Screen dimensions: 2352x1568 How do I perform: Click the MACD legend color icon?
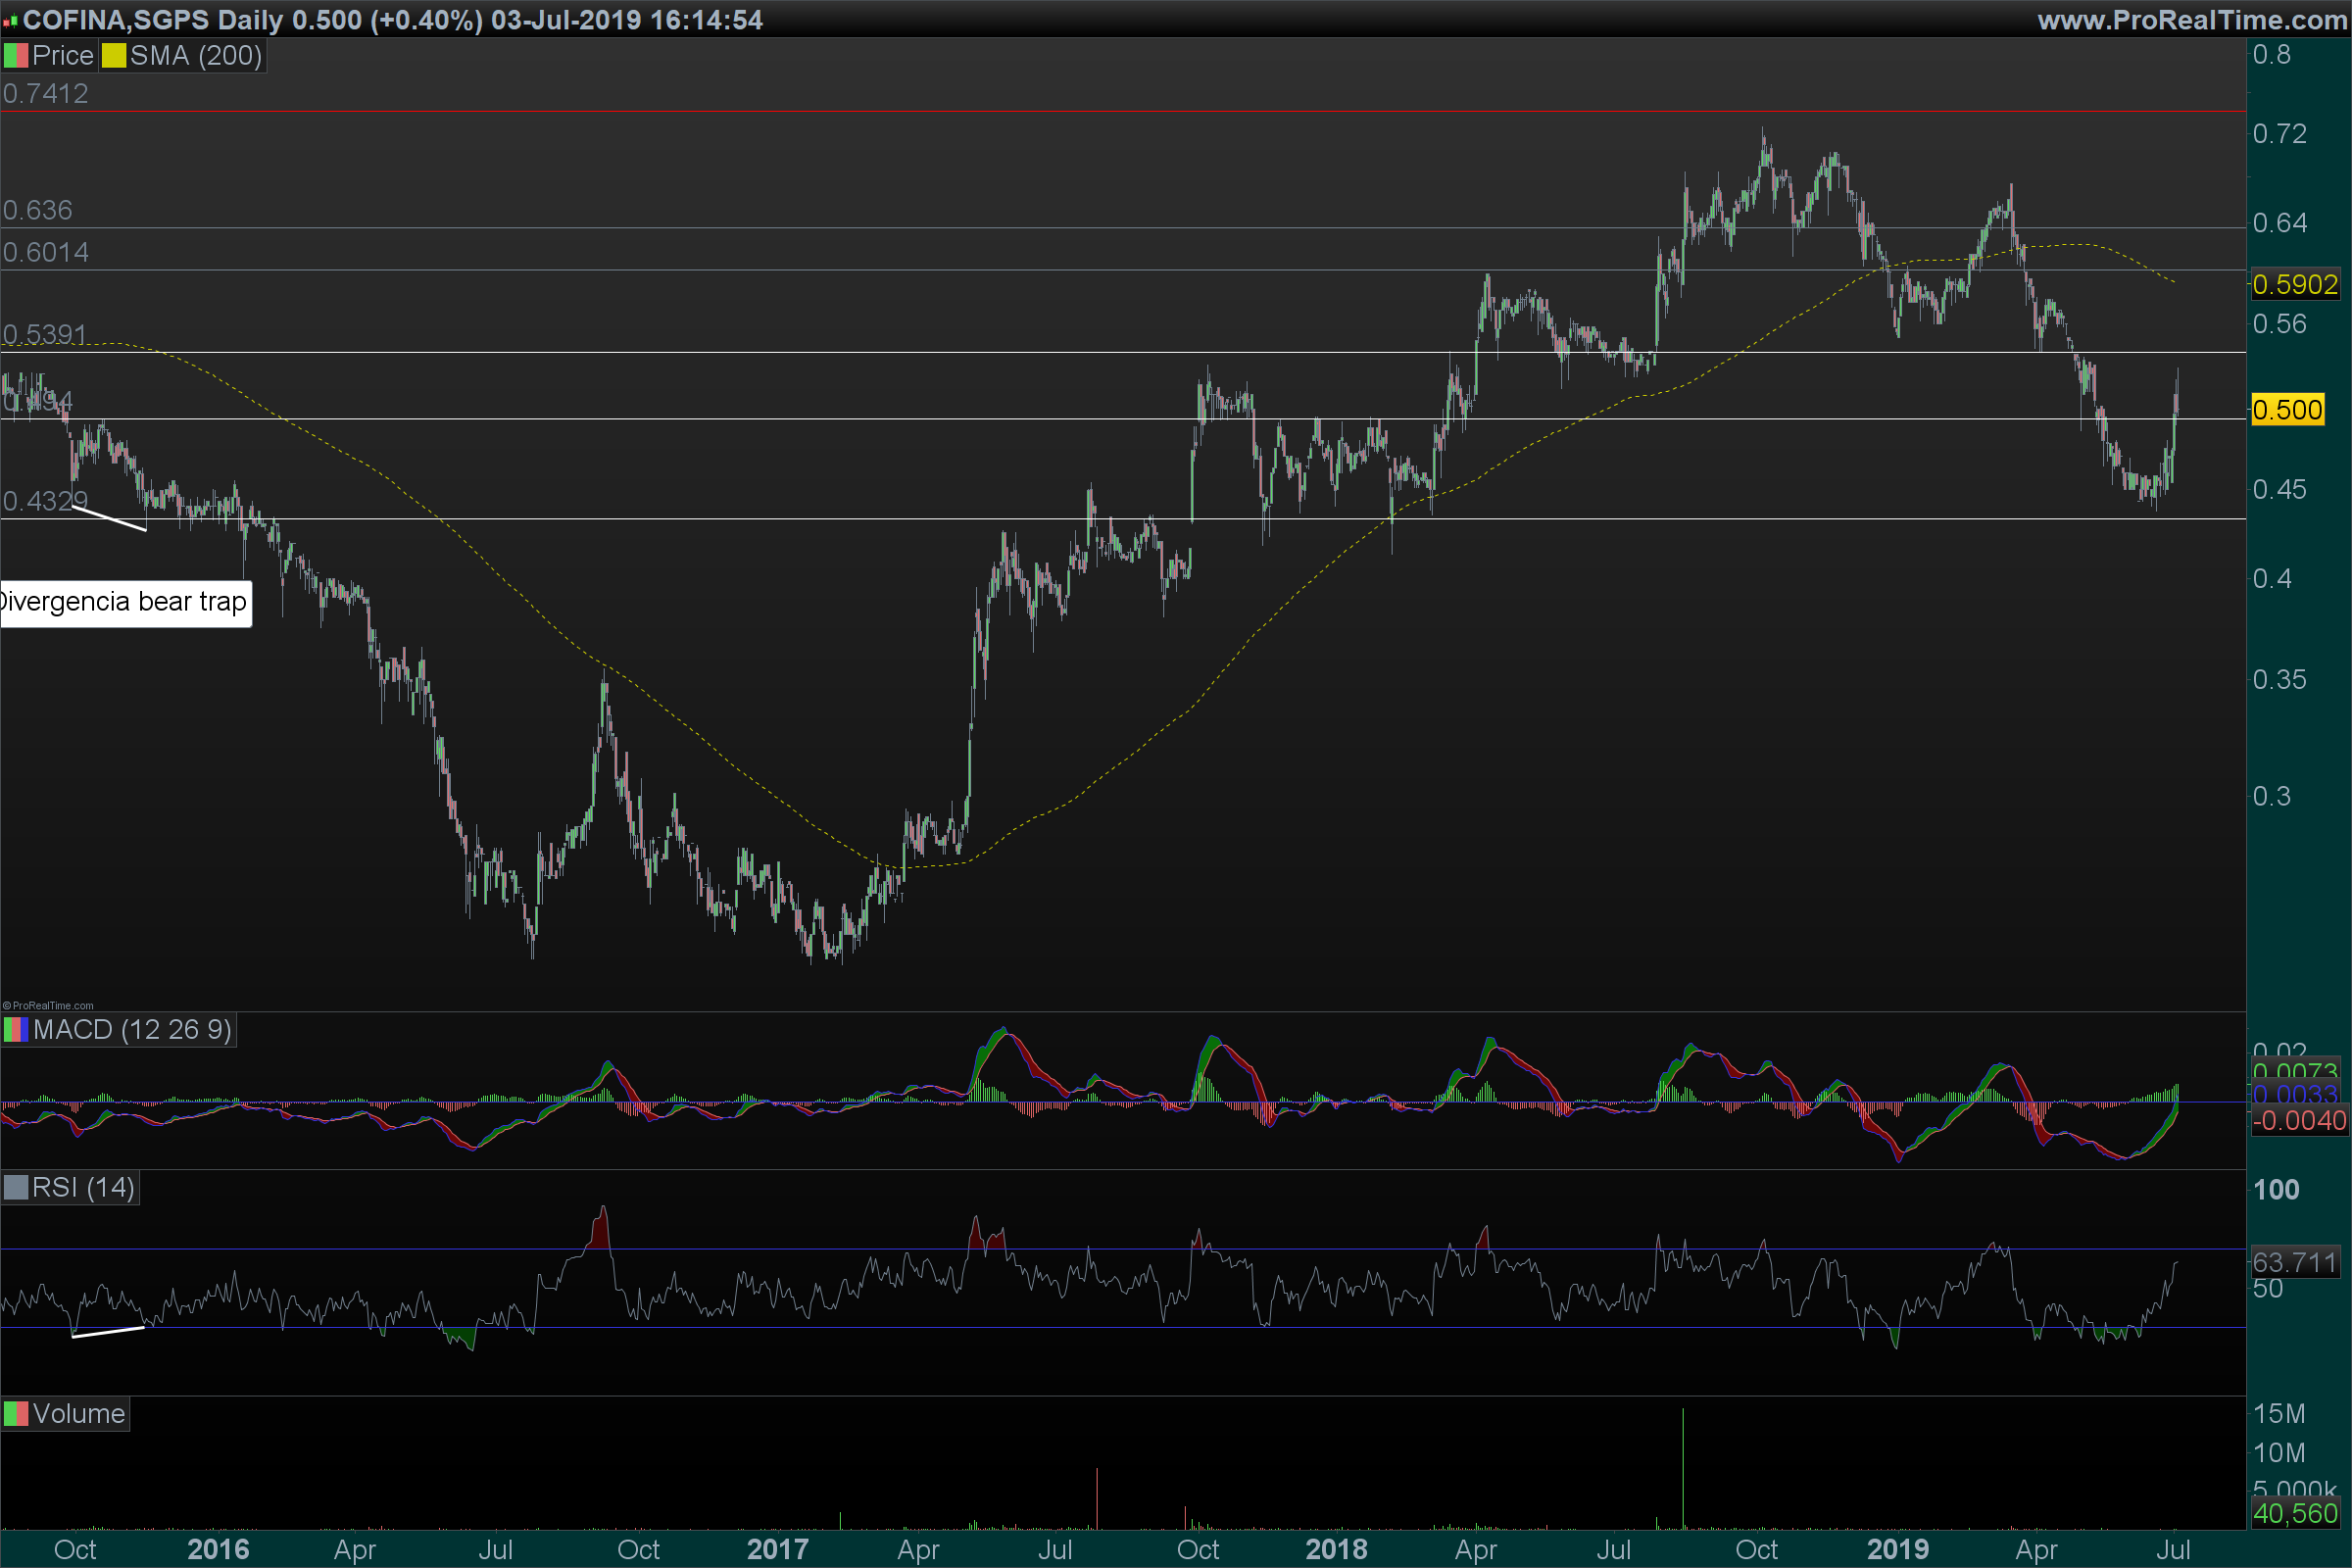[16, 1030]
